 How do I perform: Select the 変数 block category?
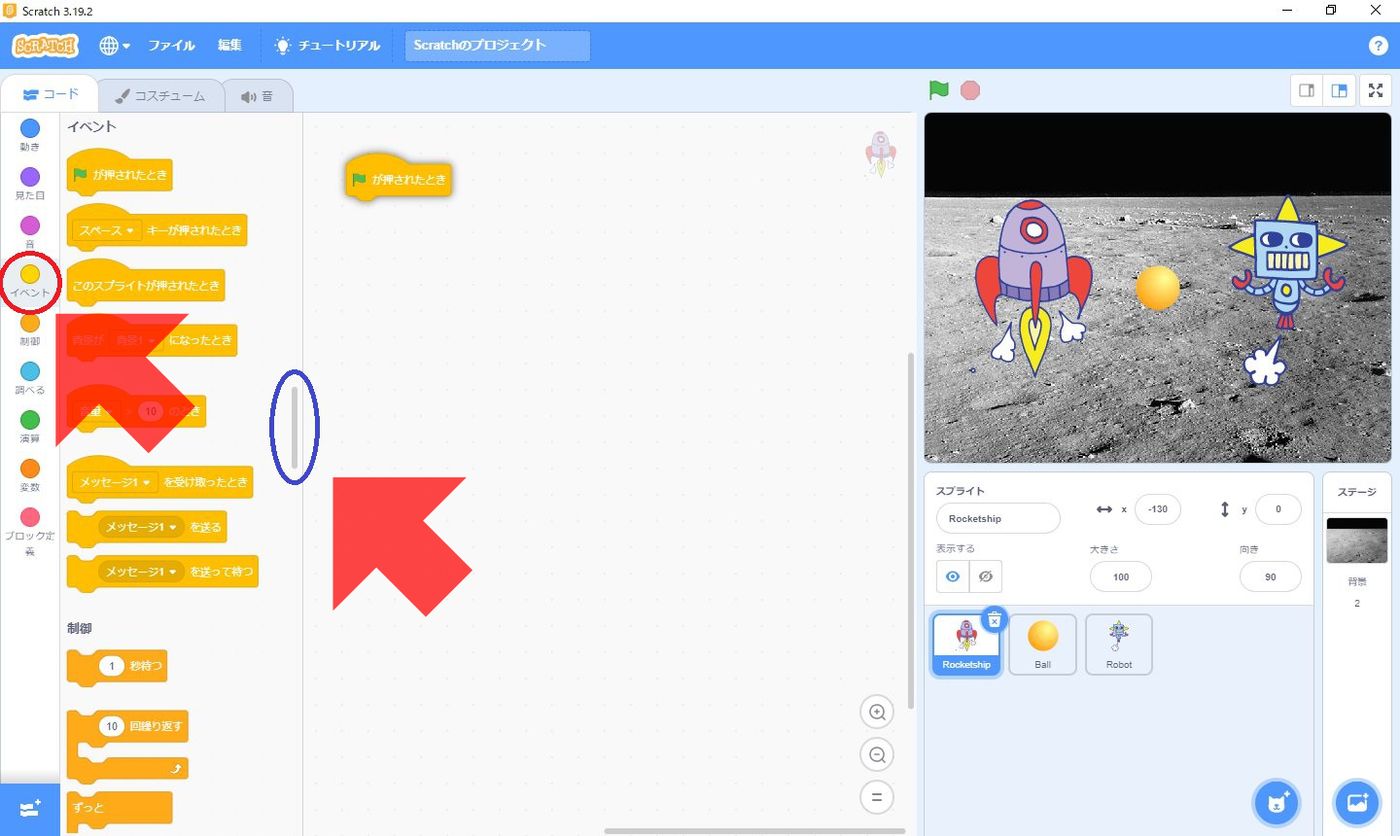click(30, 476)
